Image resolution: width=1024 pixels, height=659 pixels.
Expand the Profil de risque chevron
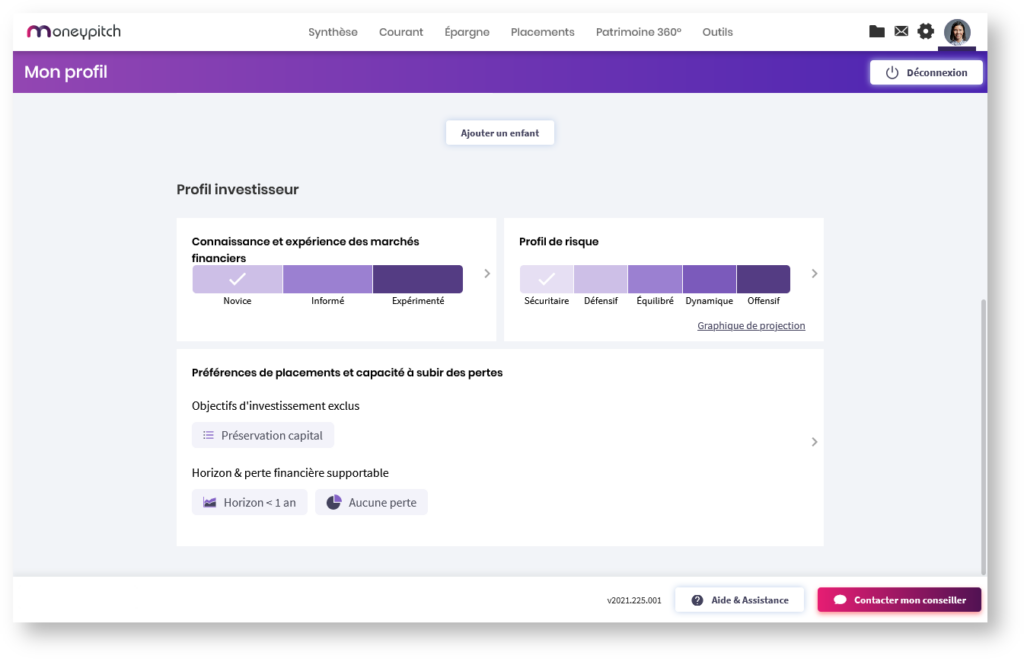click(814, 273)
